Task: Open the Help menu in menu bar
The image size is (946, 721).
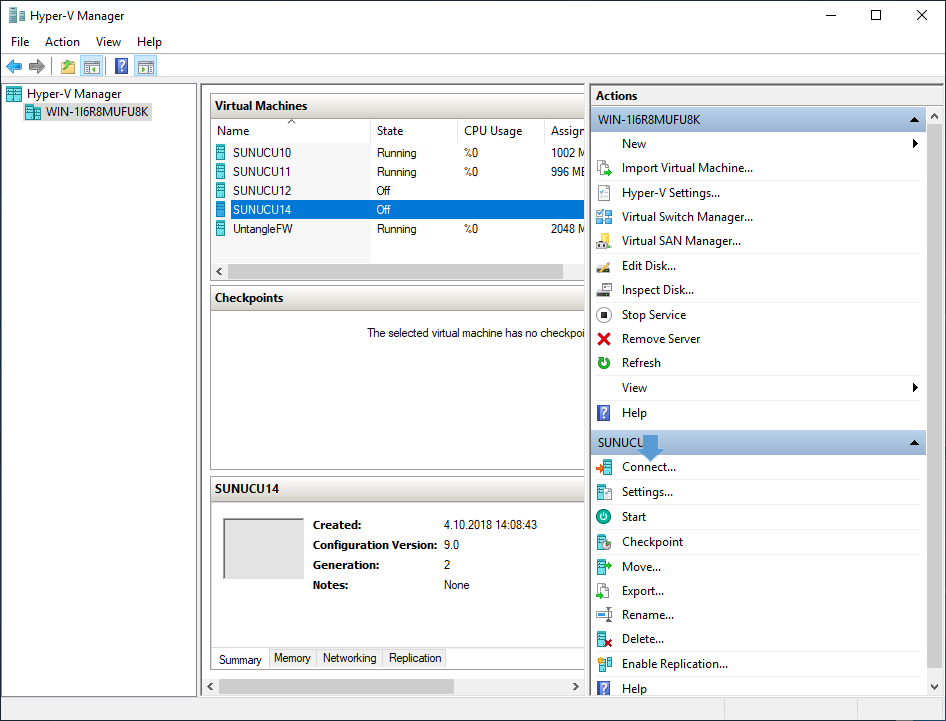Action: coord(149,42)
